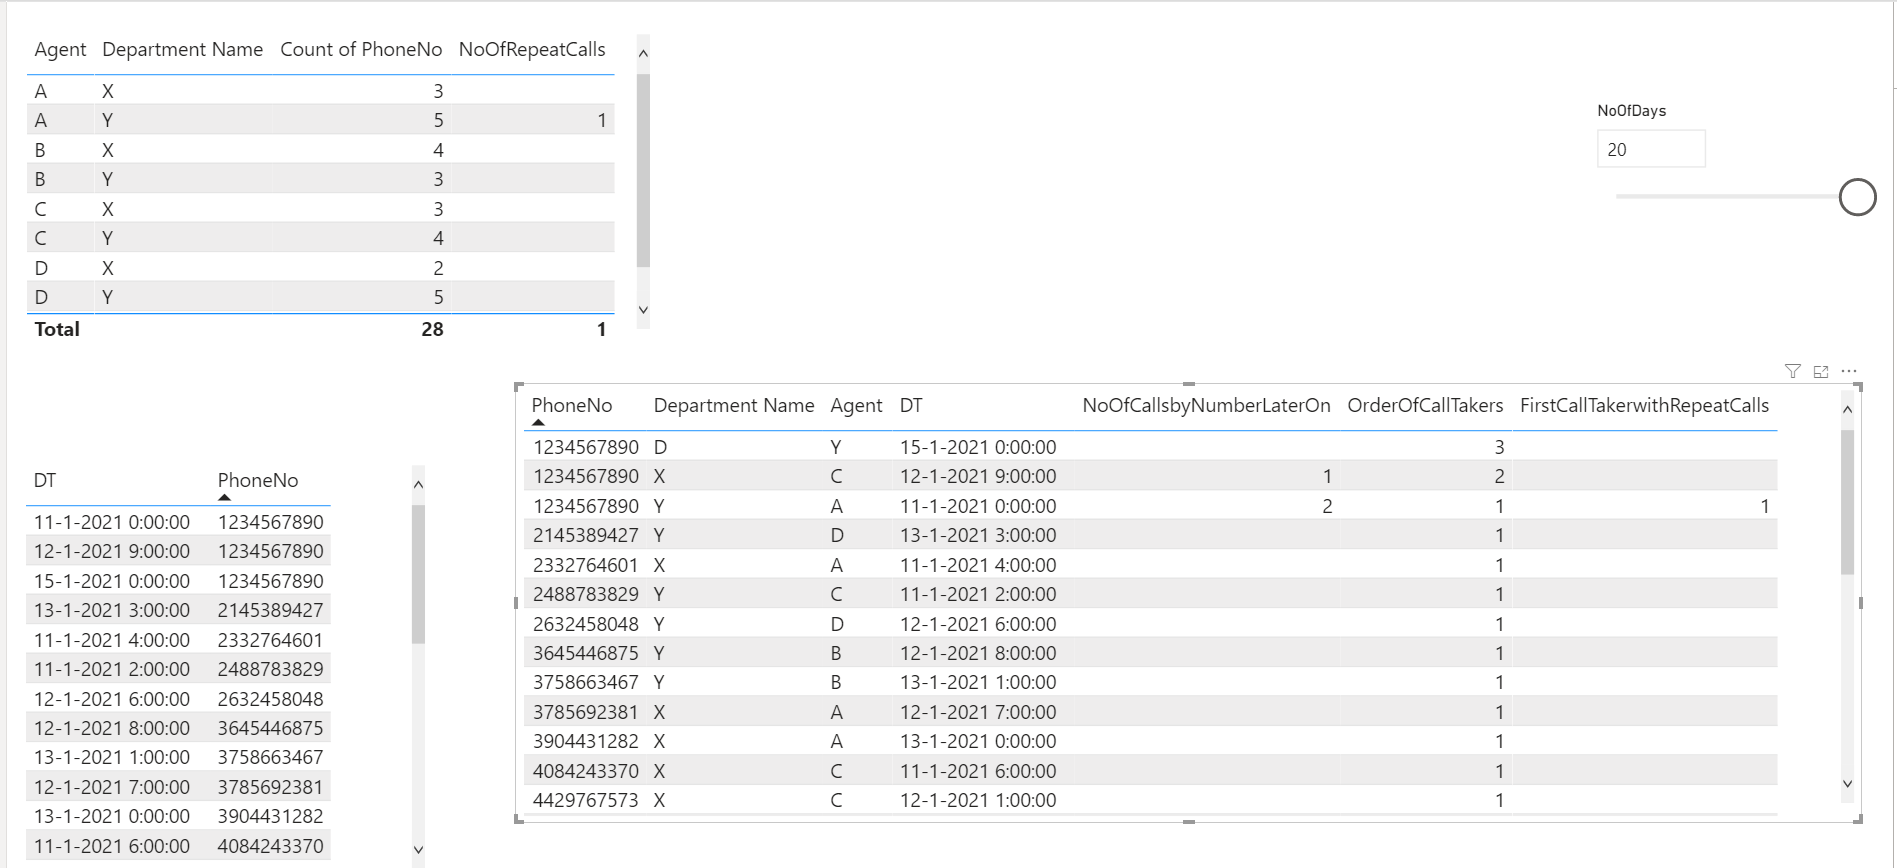The width and height of the screenshot is (1897, 868).
Task: Click 12-1-2021 7:00:00 in detail table
Action: [x=978, y=712]
